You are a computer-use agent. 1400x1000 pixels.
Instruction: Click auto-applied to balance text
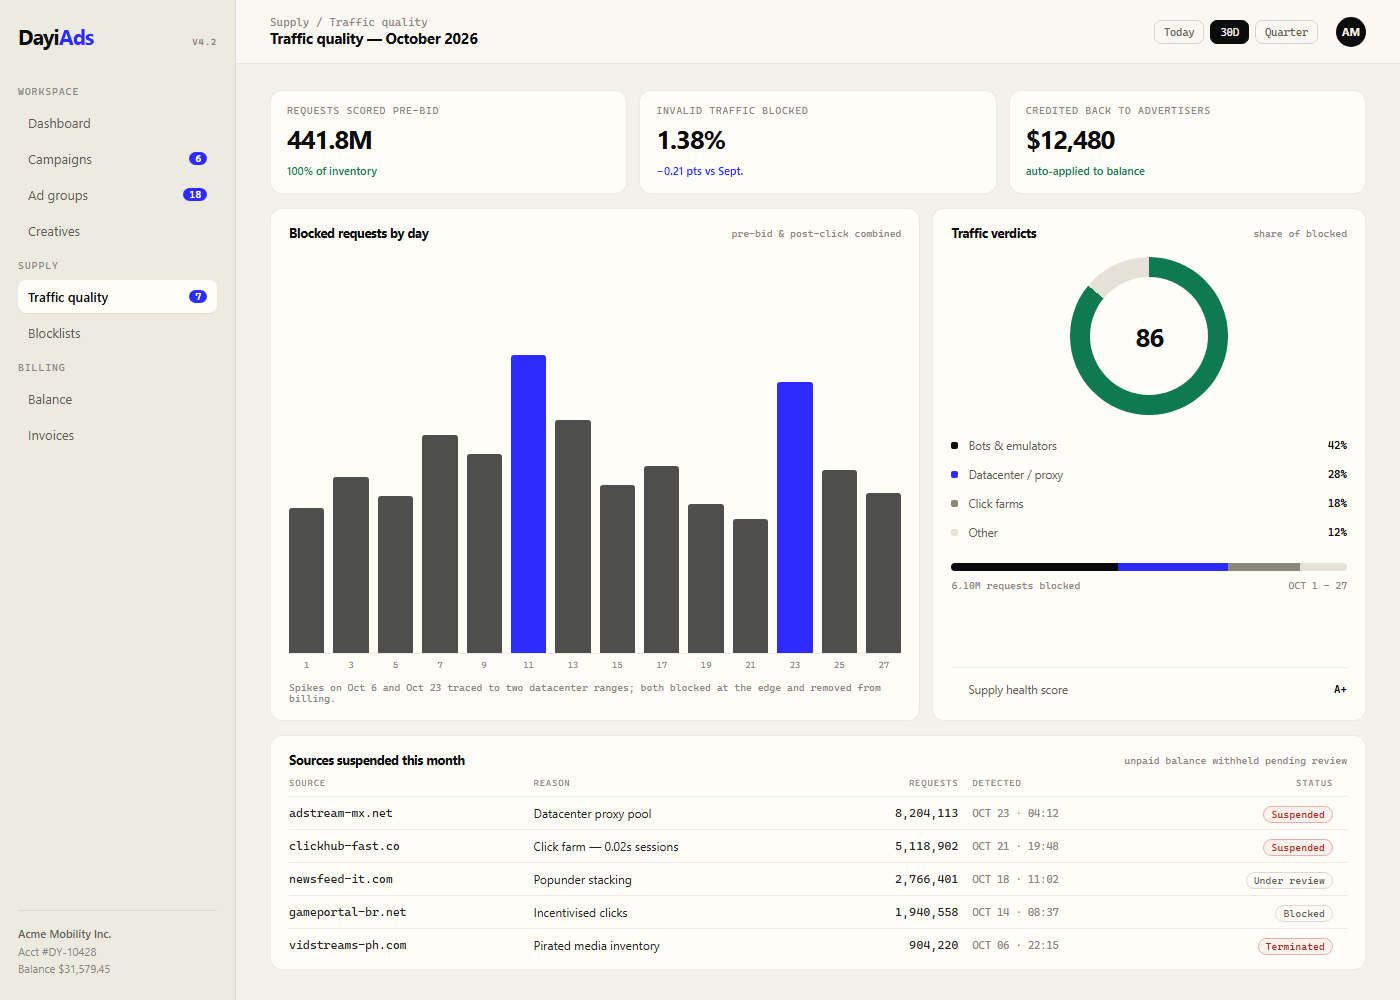(1085, 171)
